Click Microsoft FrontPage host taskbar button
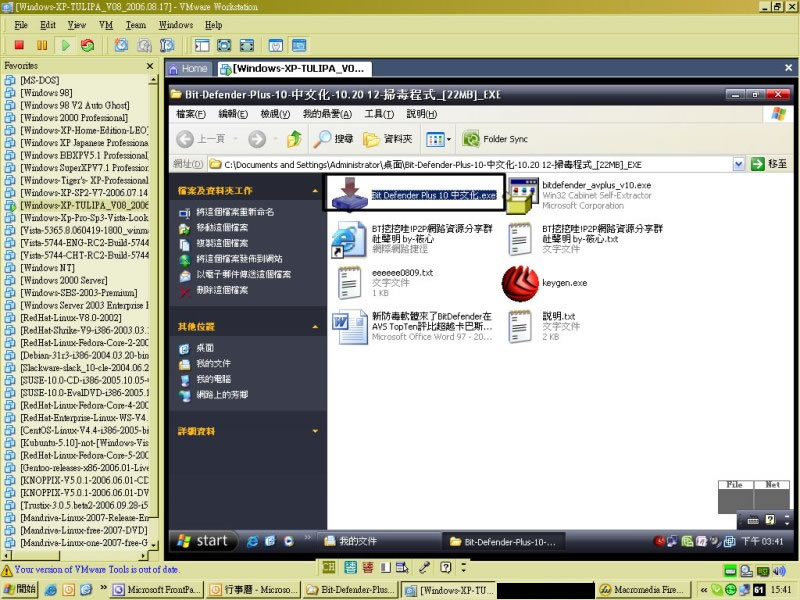 157,590
